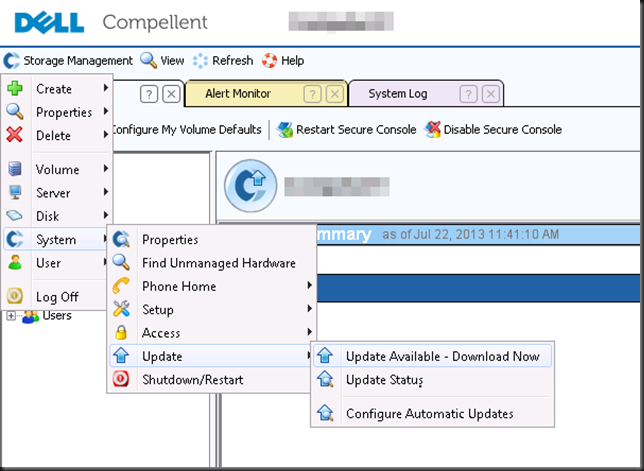
Task: Click the orange Phone Home handset icon
Action: (121, 285)
